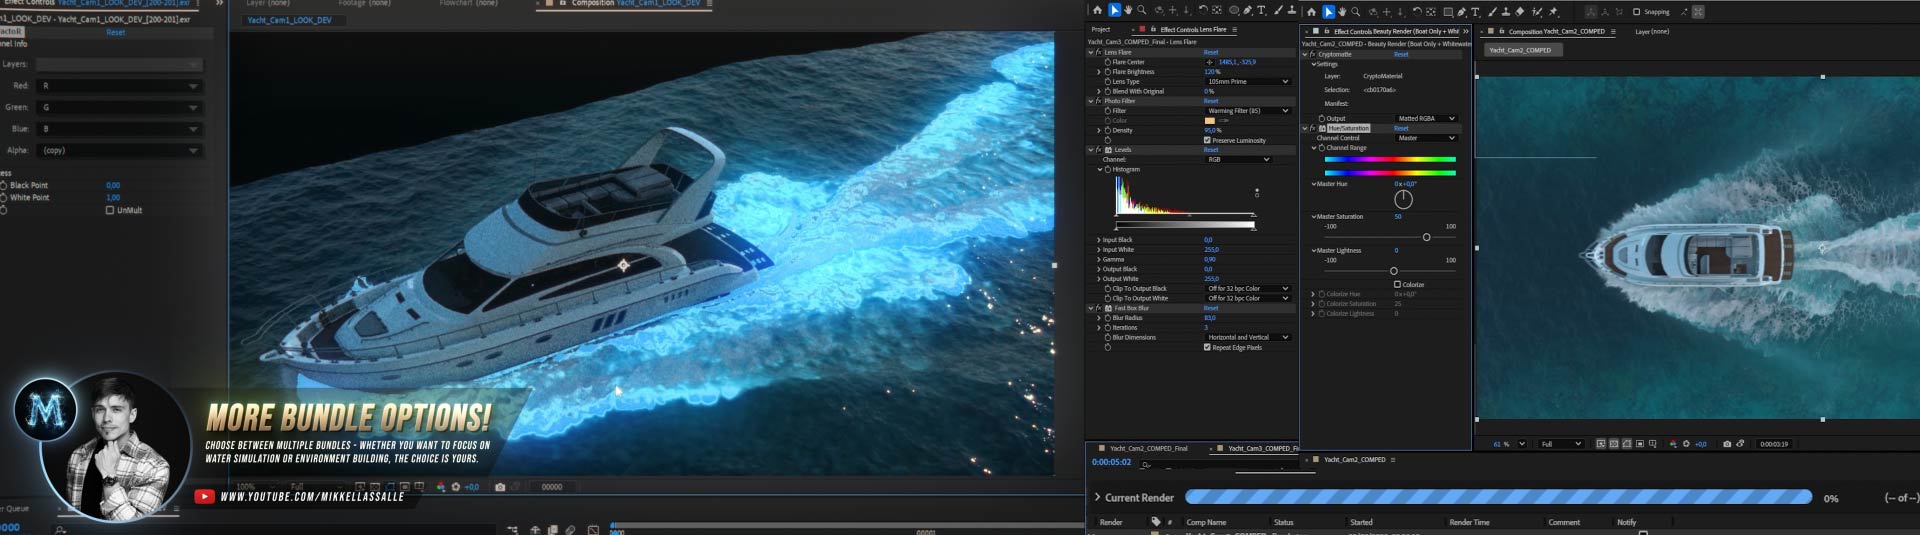This screenshot has width=1920, height=535.
Task: Reset exposure icon in Cam2 viewer
Action: click(1686, 444)
